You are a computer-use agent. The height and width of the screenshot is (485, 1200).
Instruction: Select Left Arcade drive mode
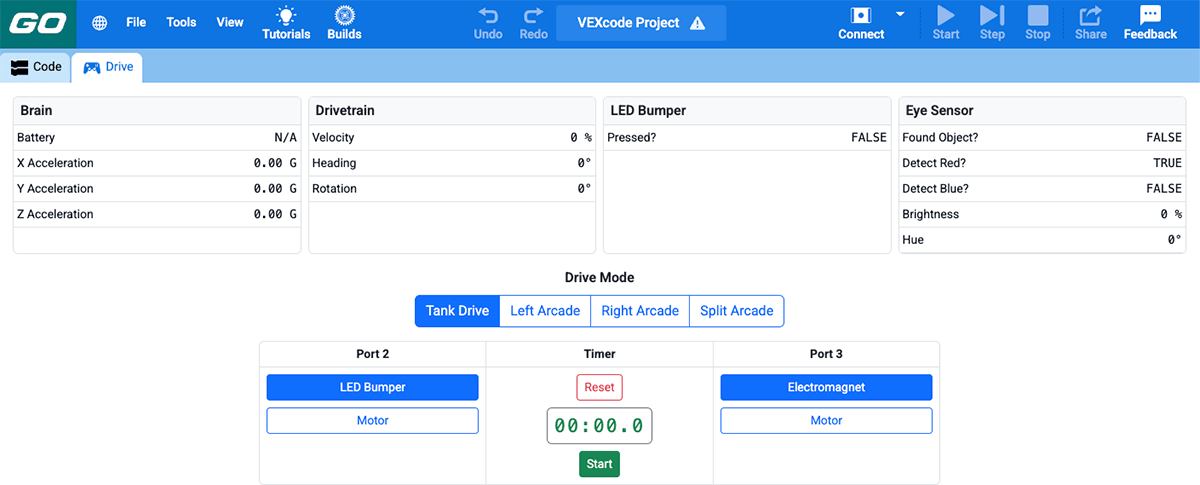click(x=545, y=311)
